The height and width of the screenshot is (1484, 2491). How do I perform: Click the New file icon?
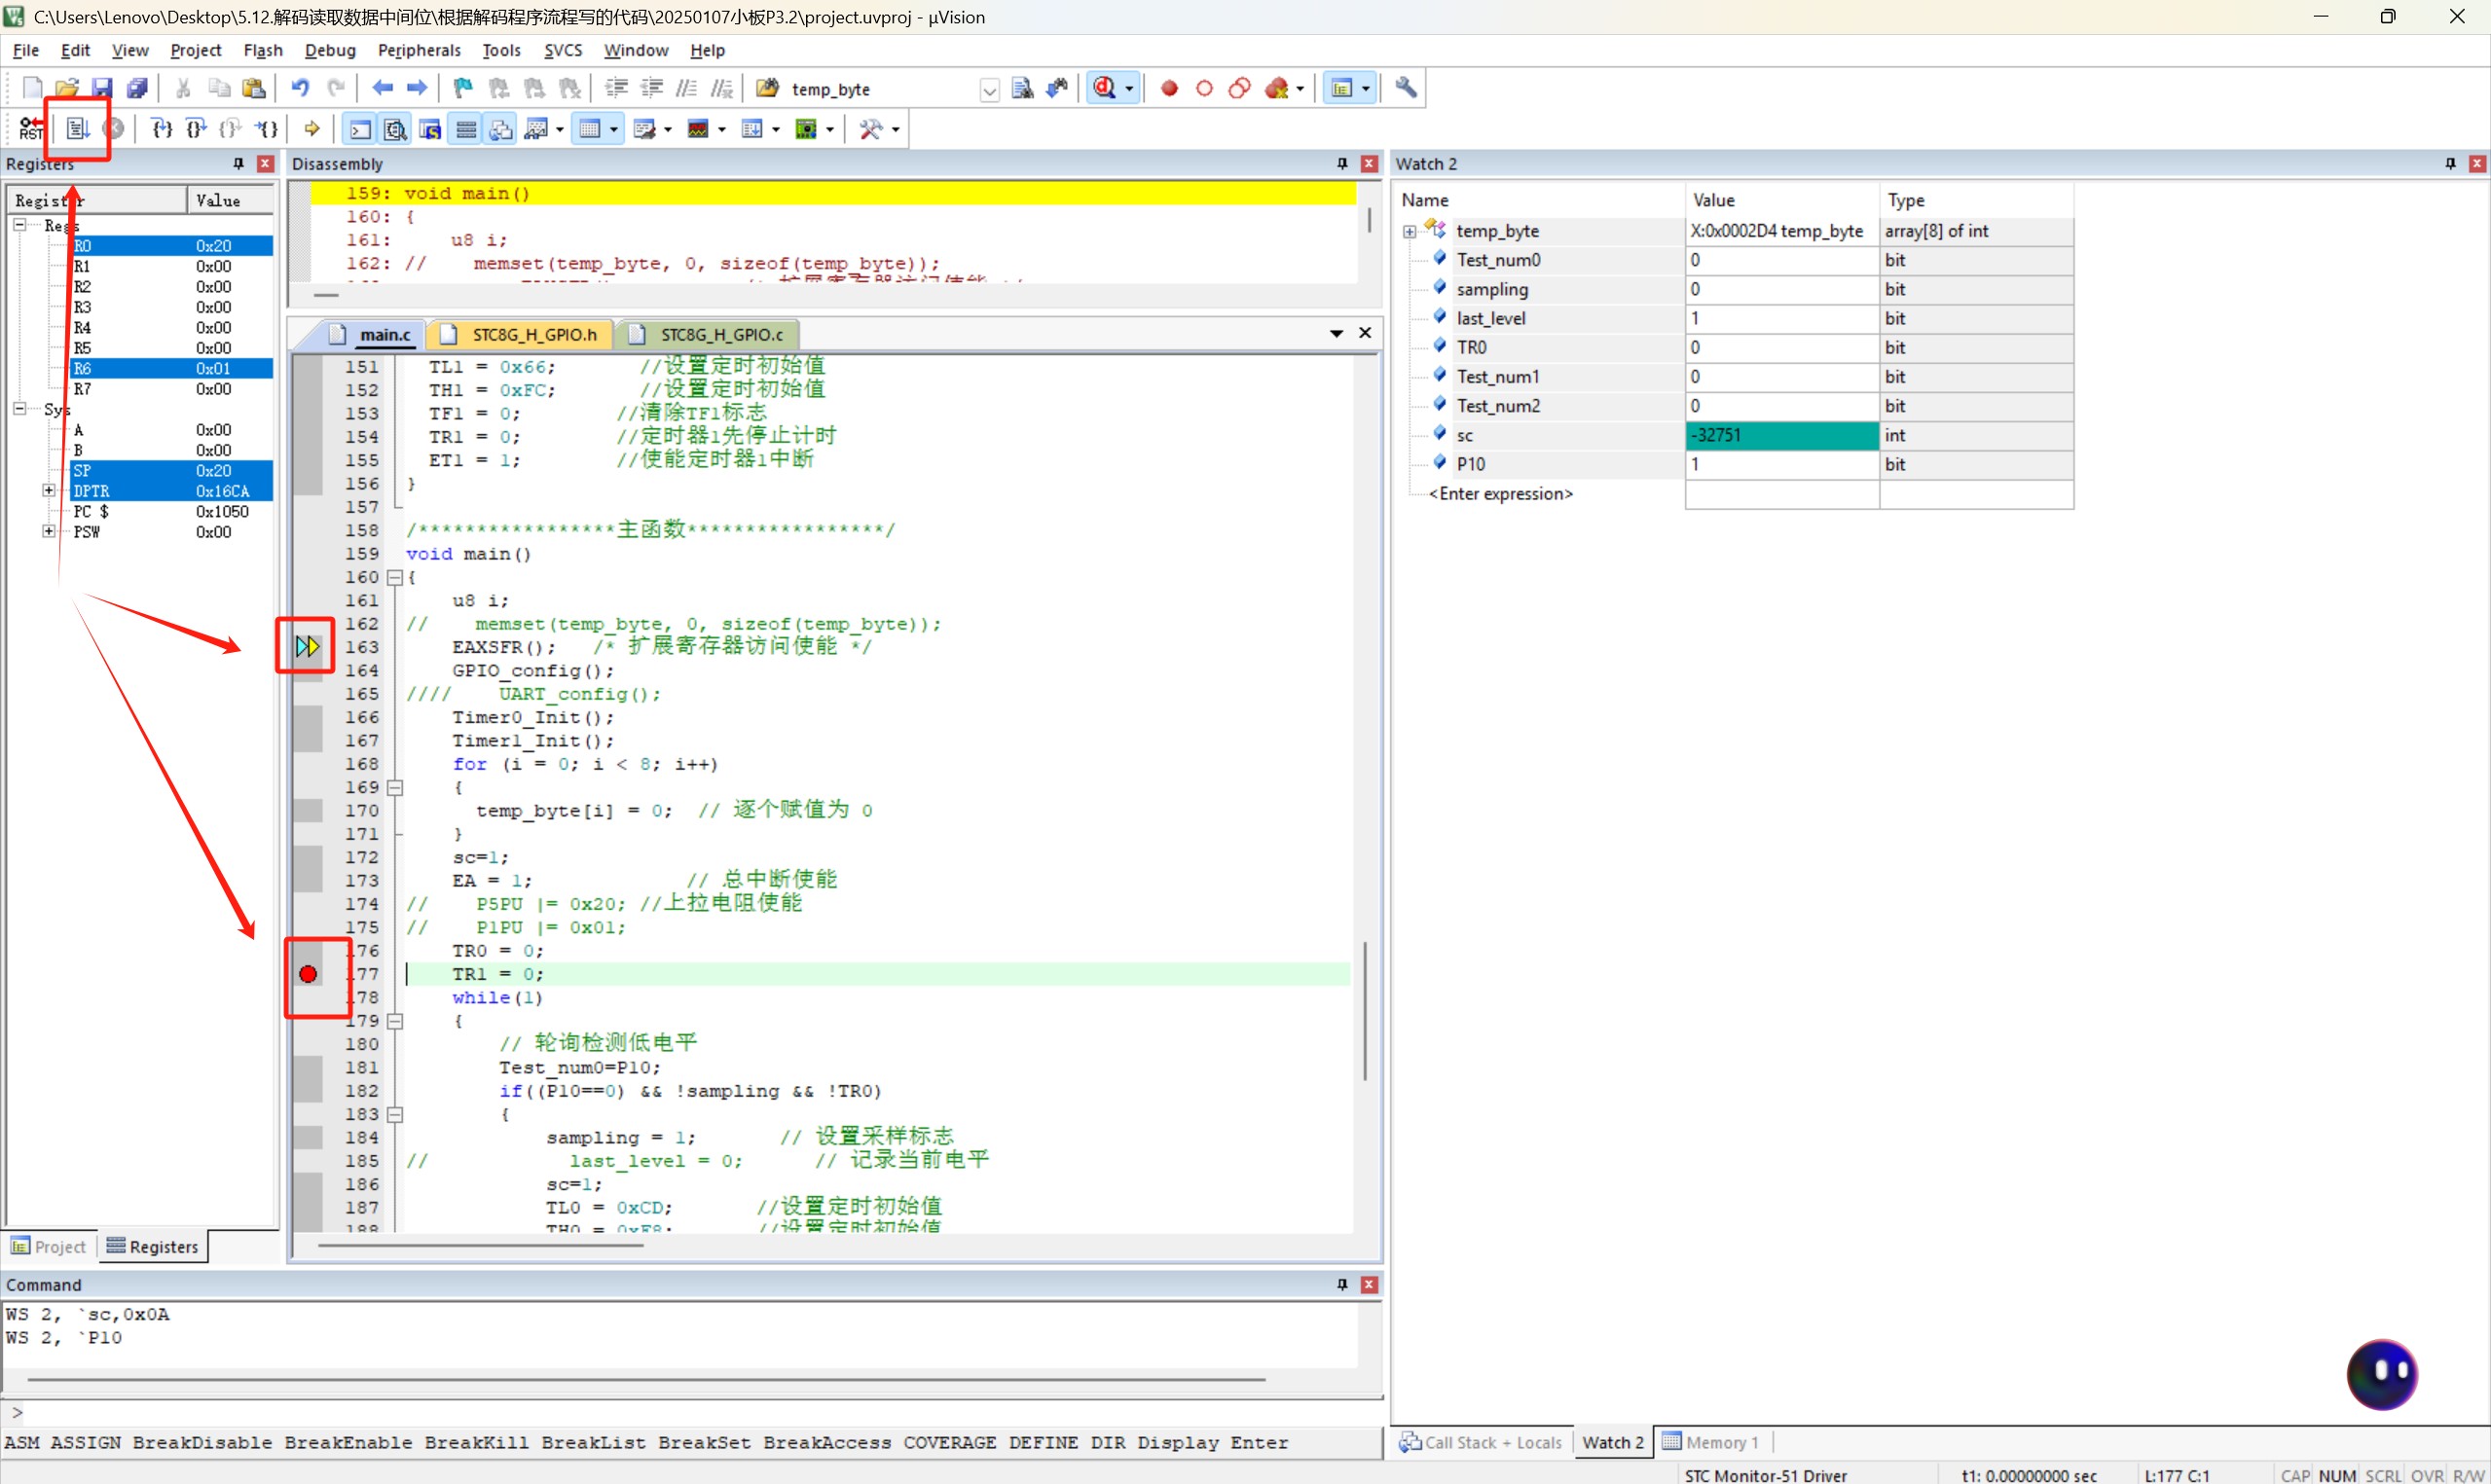click(32, 88)
